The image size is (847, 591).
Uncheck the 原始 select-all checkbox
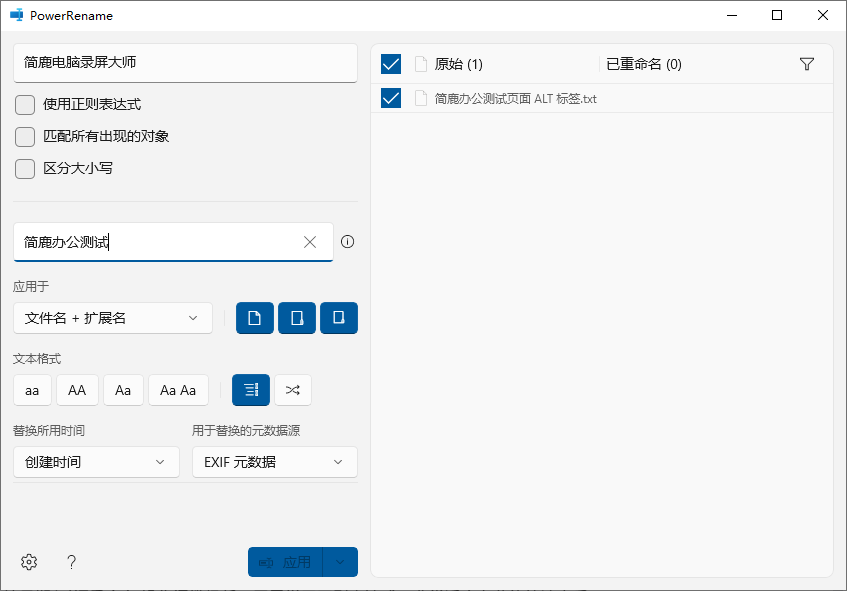(x=390, y=63)
